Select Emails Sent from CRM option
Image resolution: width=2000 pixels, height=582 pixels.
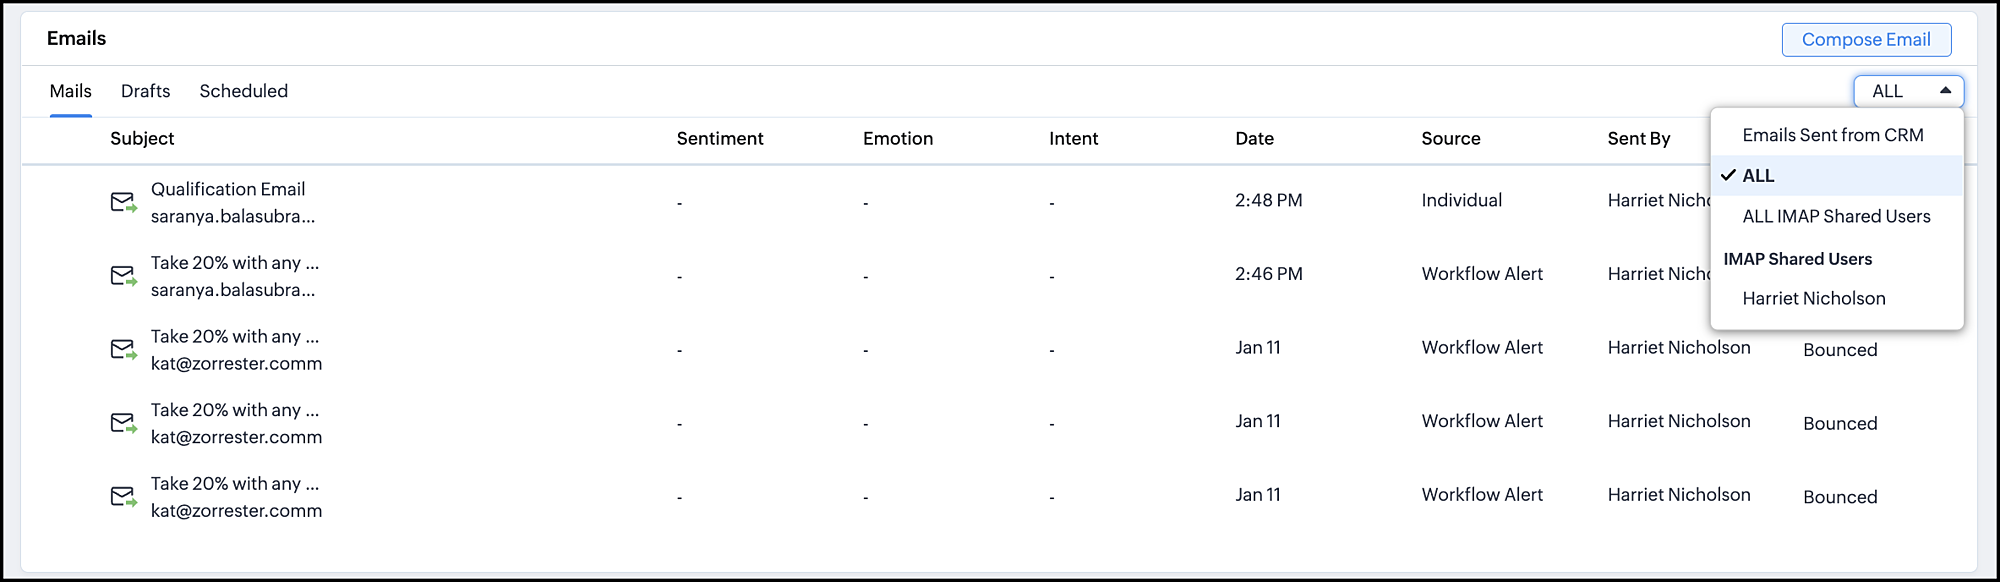[x=1832, y=135]
